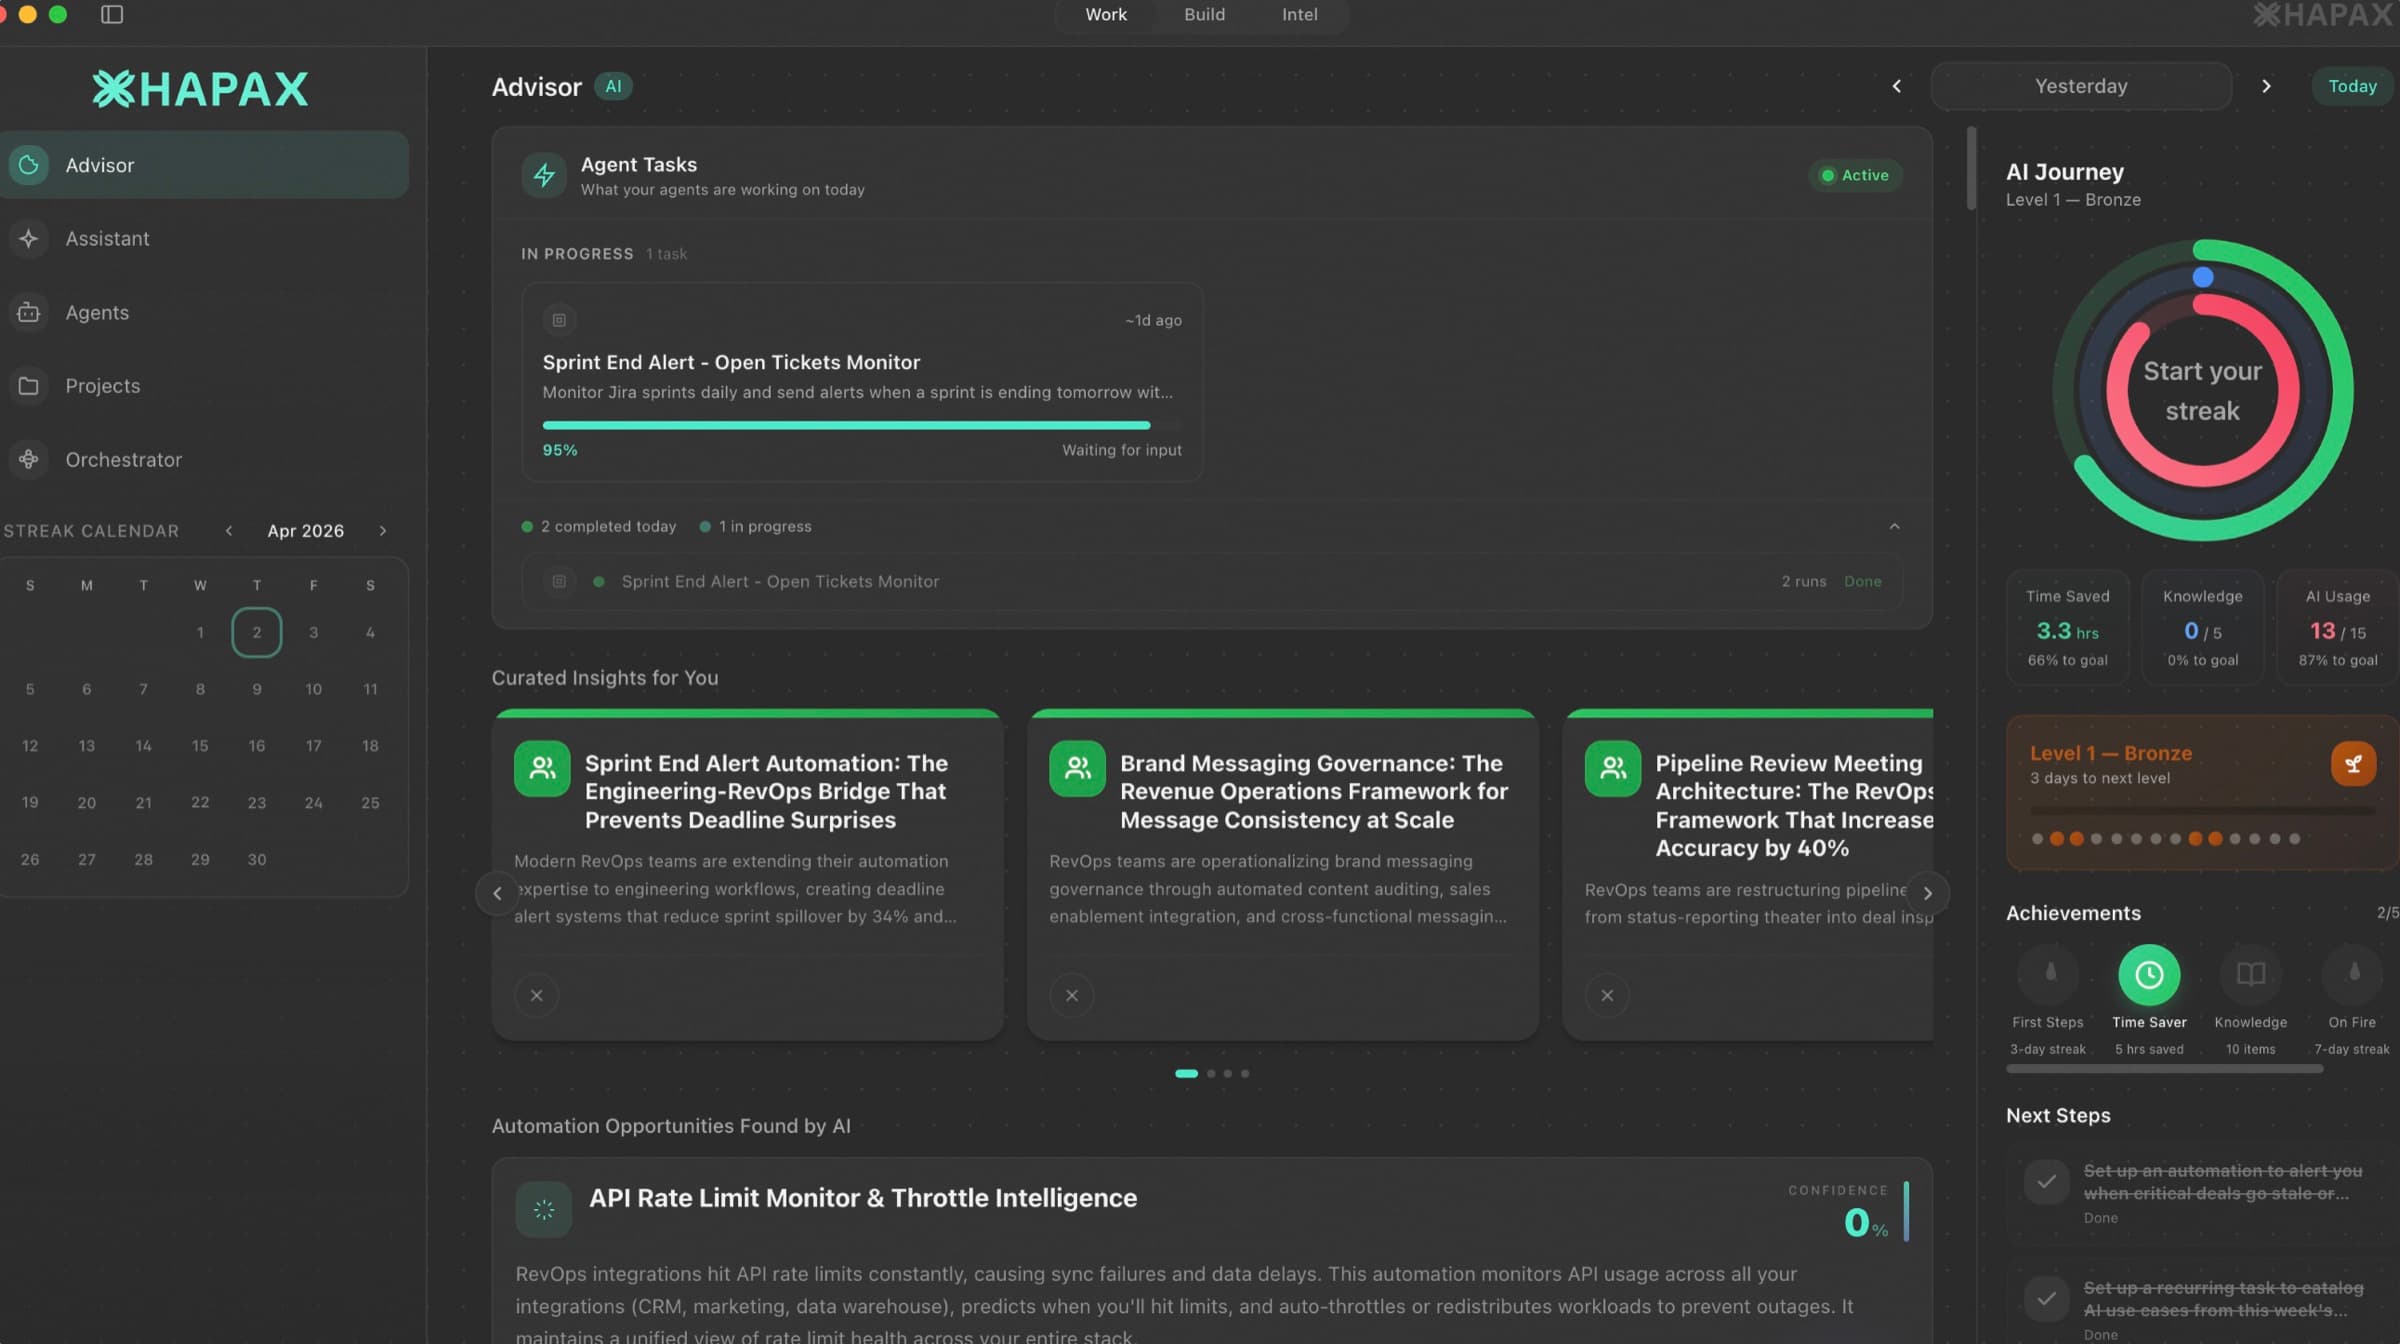Dismiss the Sprint End Alert Automation insight card
This screenshot has width=2400, height=1344.
pos(537,995)
